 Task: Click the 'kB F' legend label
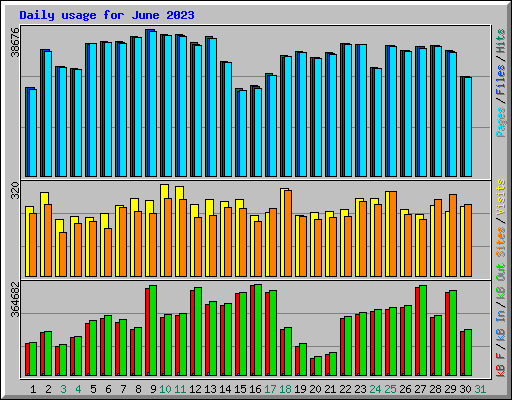[x=501, y=364]
